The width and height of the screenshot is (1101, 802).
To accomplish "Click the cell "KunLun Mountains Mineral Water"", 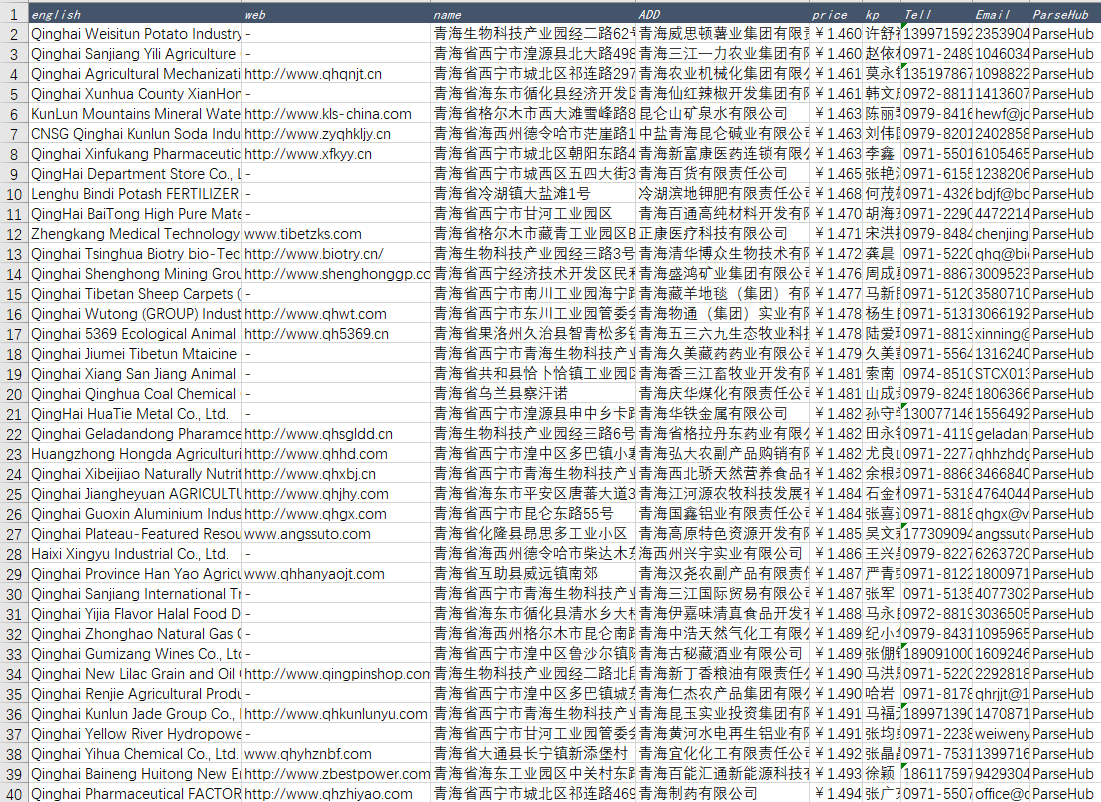I will point(135,114).
